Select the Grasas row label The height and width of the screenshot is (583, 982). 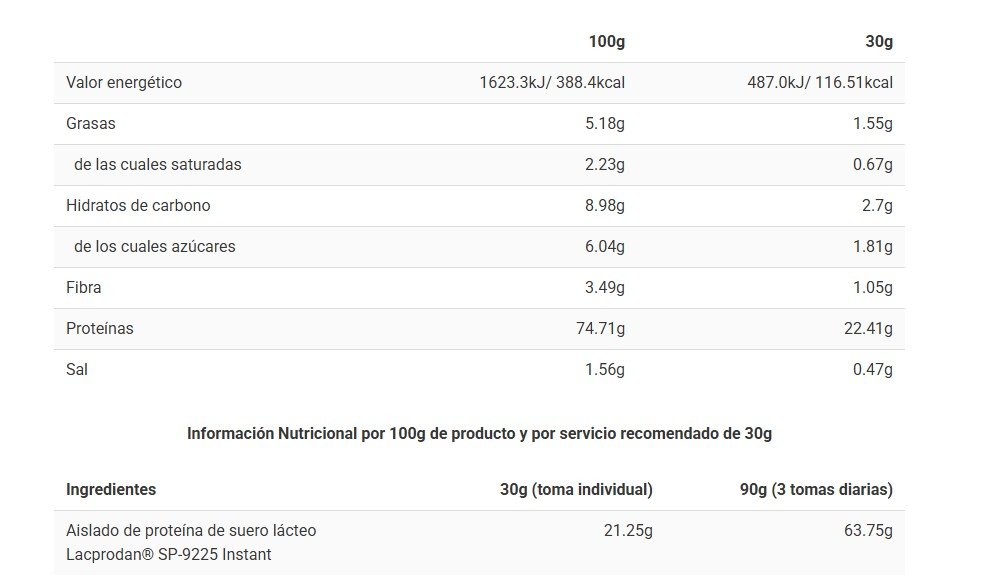pos(91,124)
